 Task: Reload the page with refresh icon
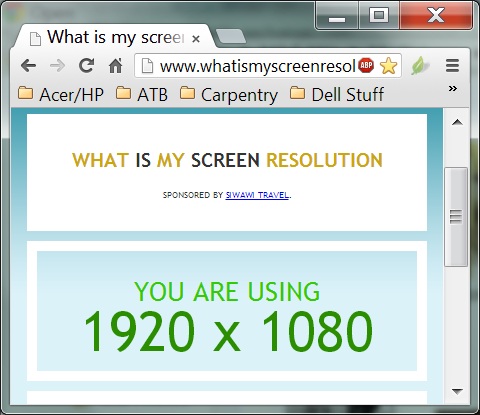[x=86, y=65]
